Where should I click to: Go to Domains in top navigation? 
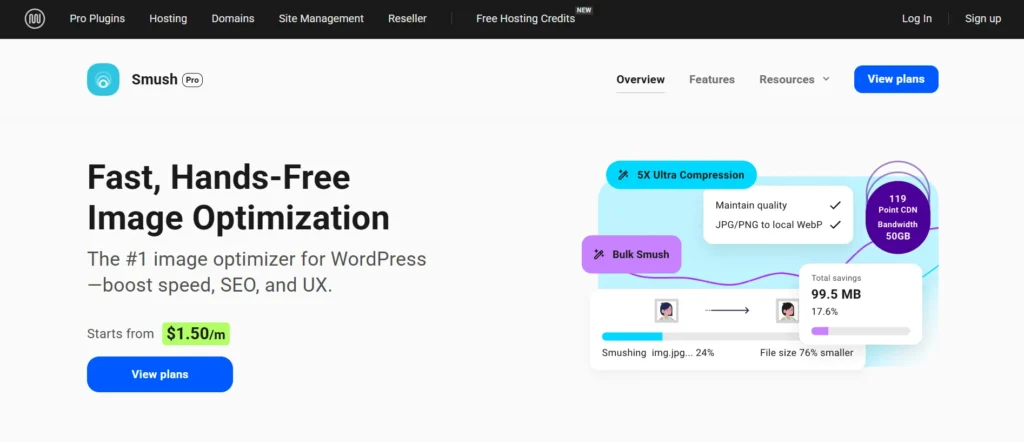233,19
